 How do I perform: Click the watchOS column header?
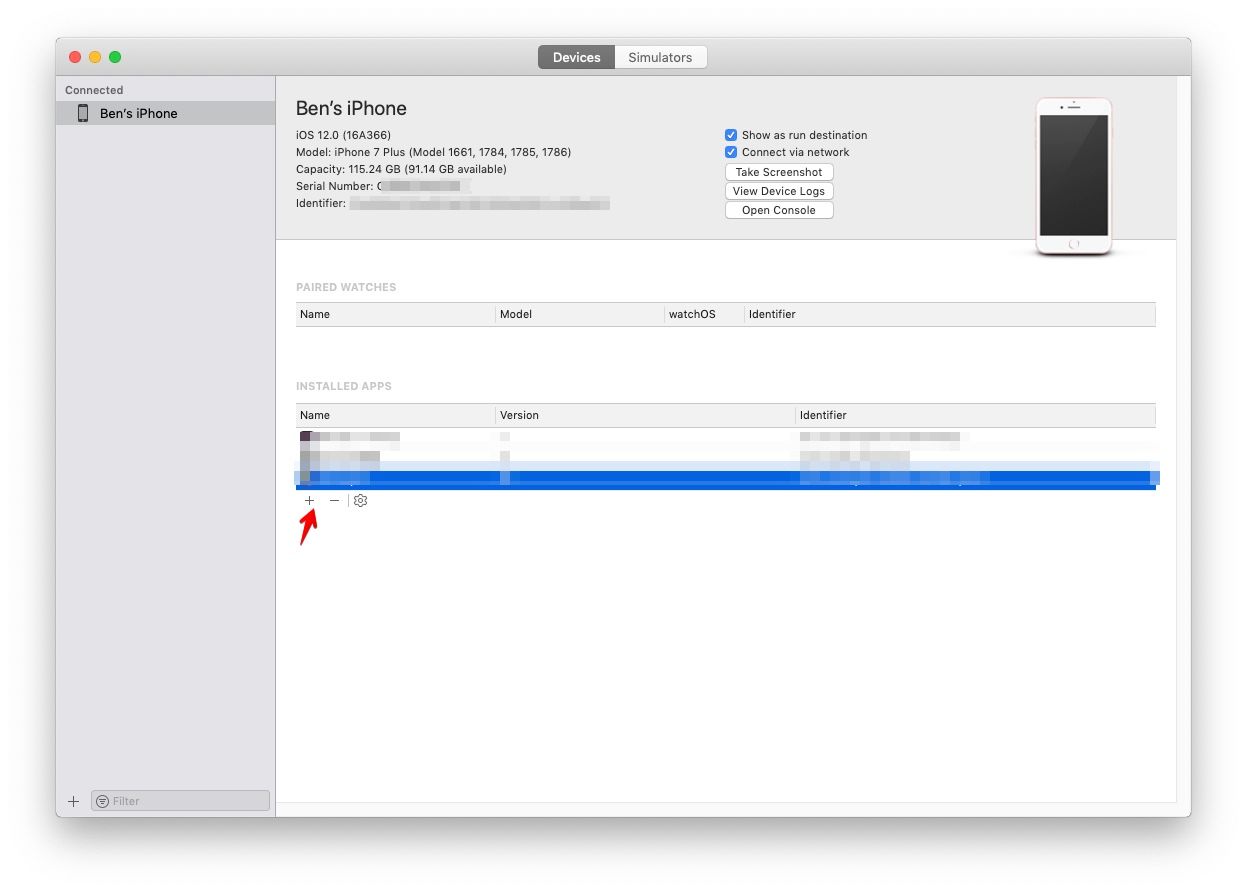pos(705,314)
